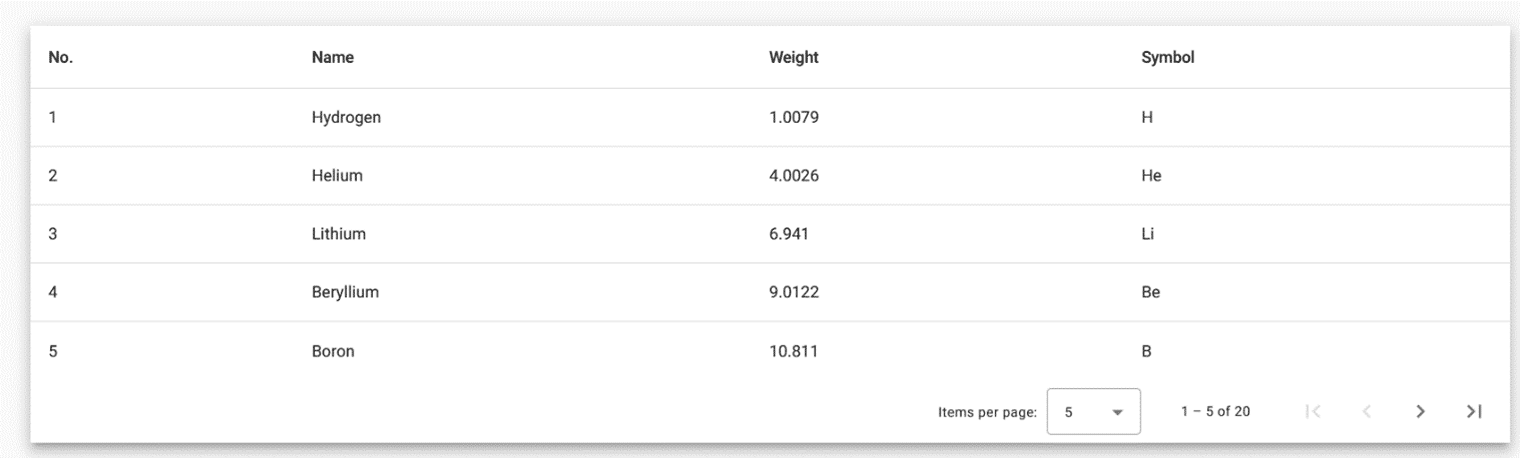Open the items per page dropdown

pos(1094,411)
